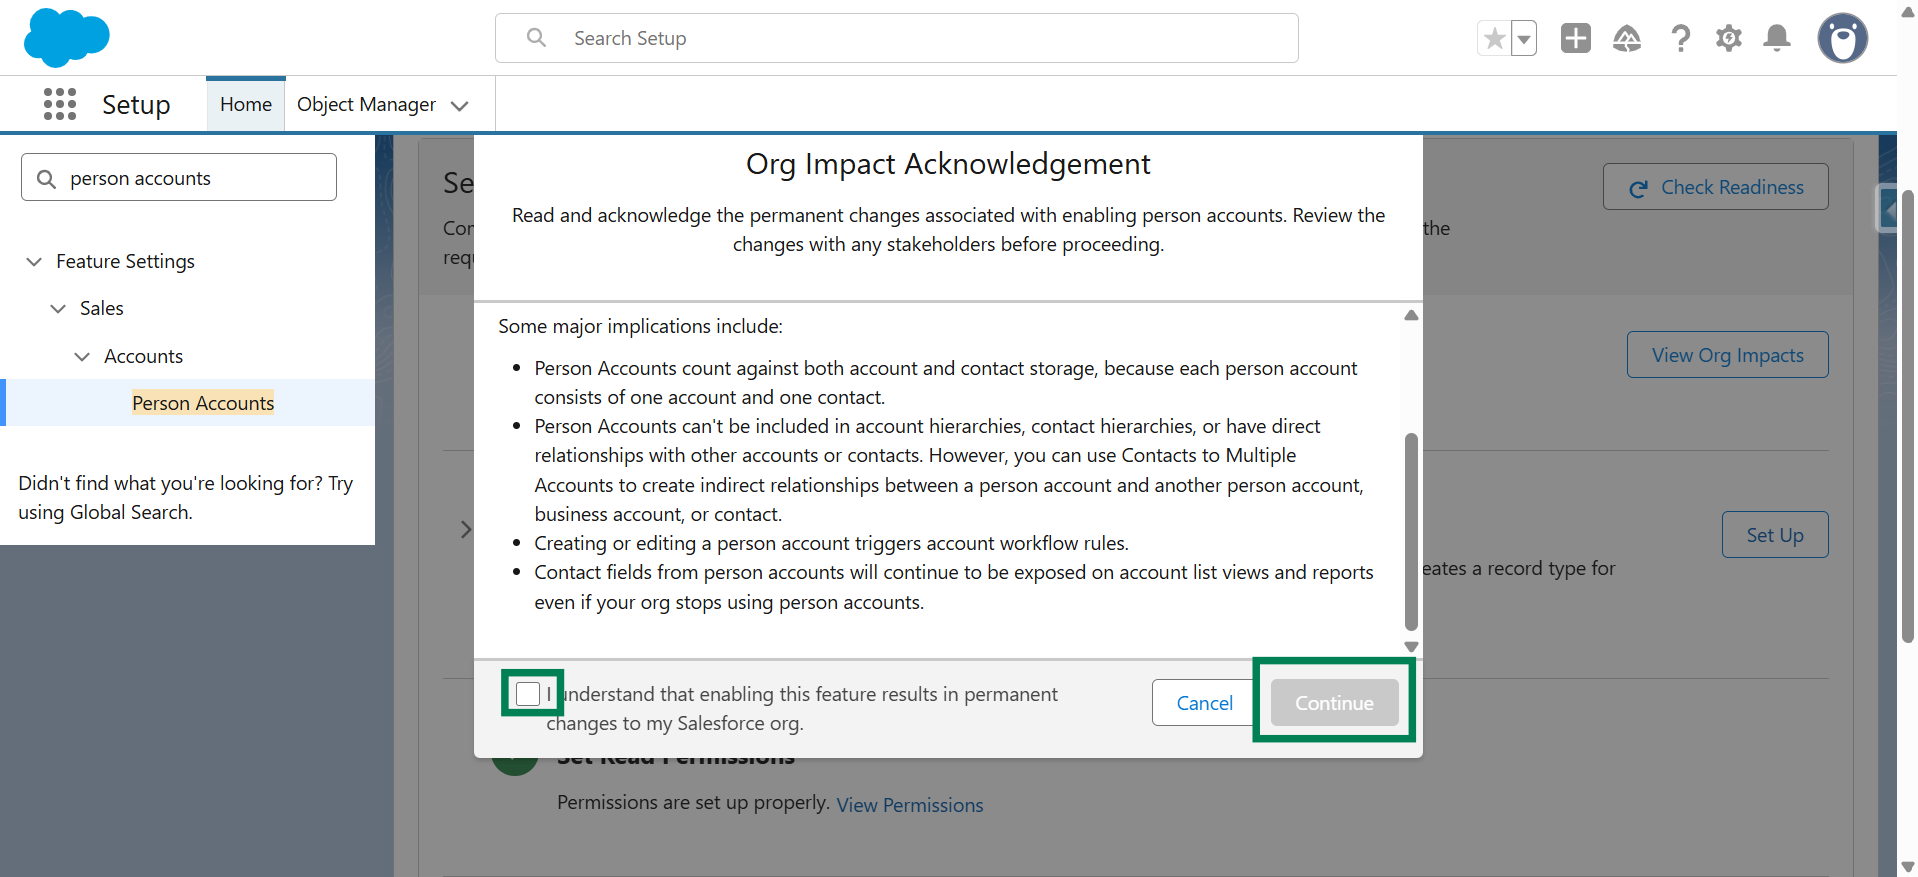Collapse the Feature Settings tree node
1918x877 pixels.
pos(34,262)
